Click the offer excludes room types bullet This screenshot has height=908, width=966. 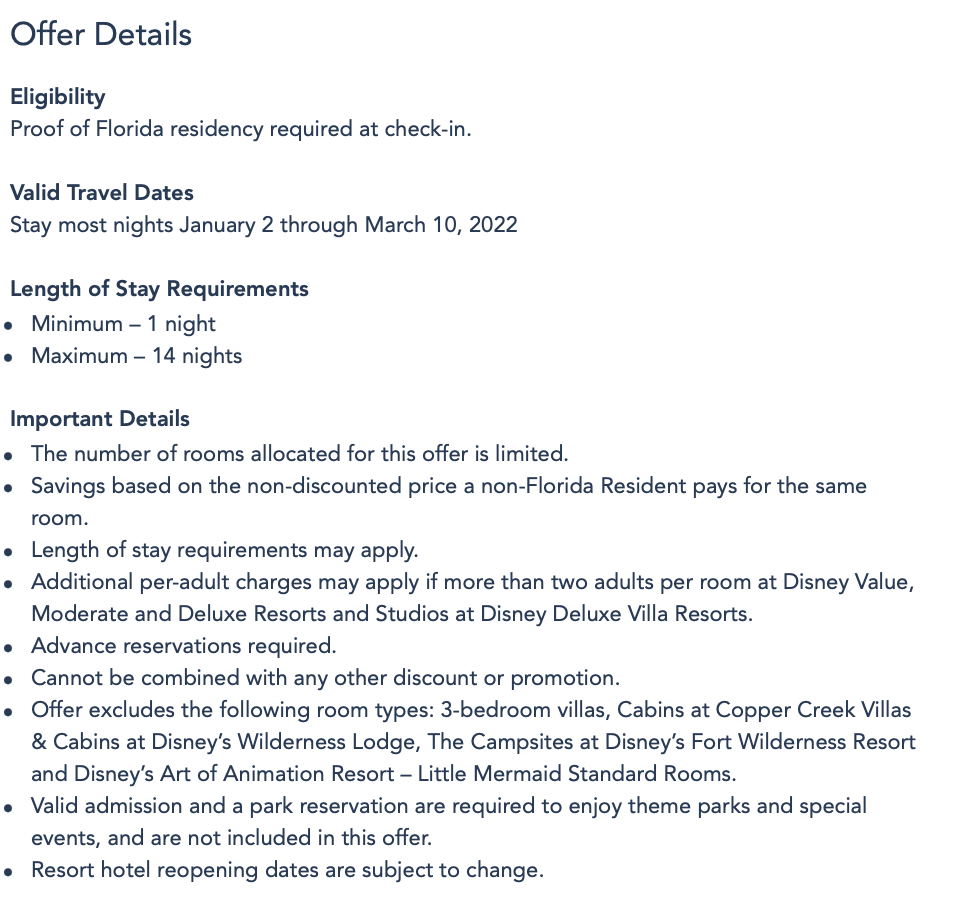tap(470, 710)
